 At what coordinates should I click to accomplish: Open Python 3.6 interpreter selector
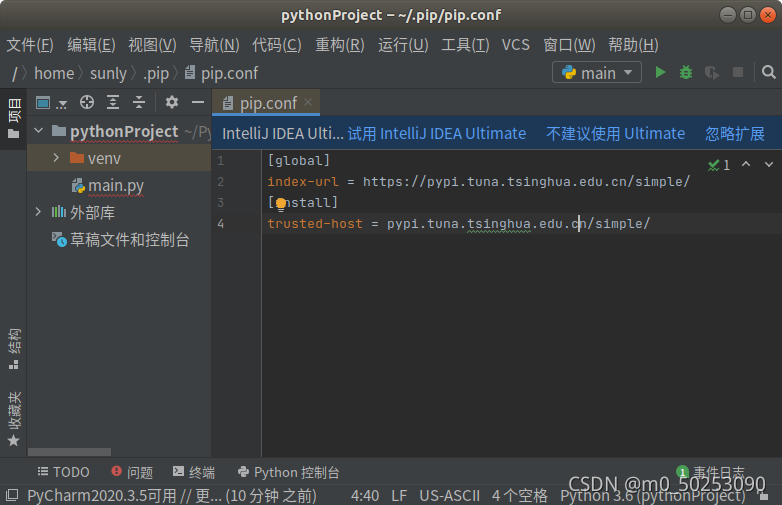click(653, 496)
